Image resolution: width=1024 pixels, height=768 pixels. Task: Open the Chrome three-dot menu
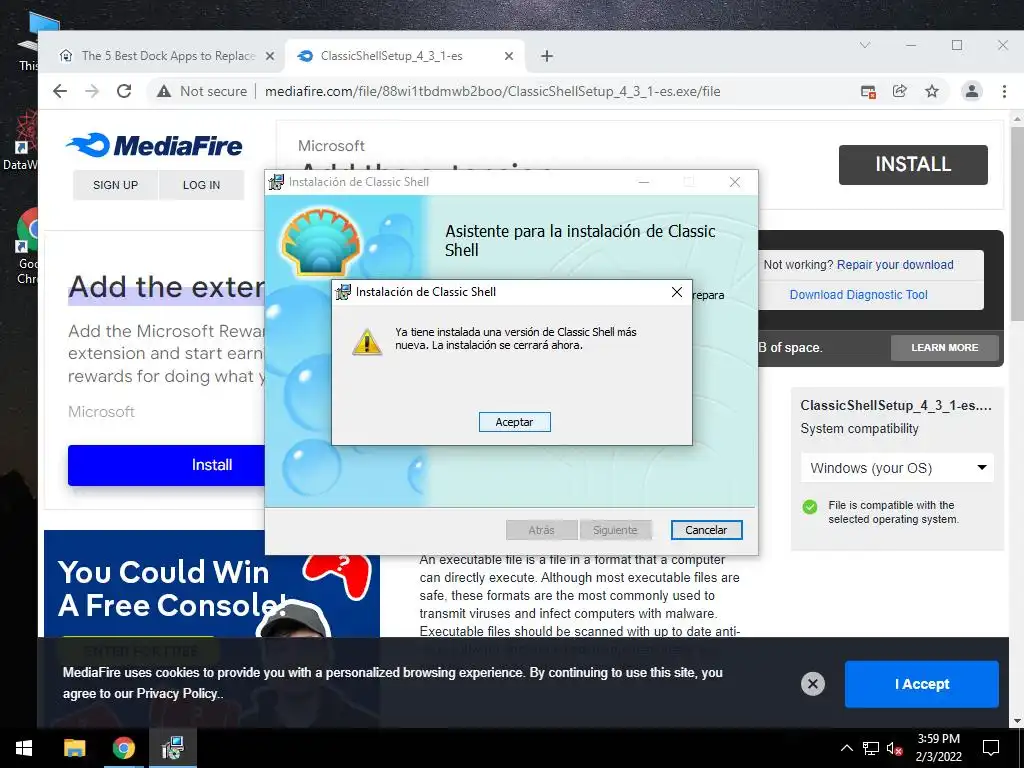tap(1004, 91)
